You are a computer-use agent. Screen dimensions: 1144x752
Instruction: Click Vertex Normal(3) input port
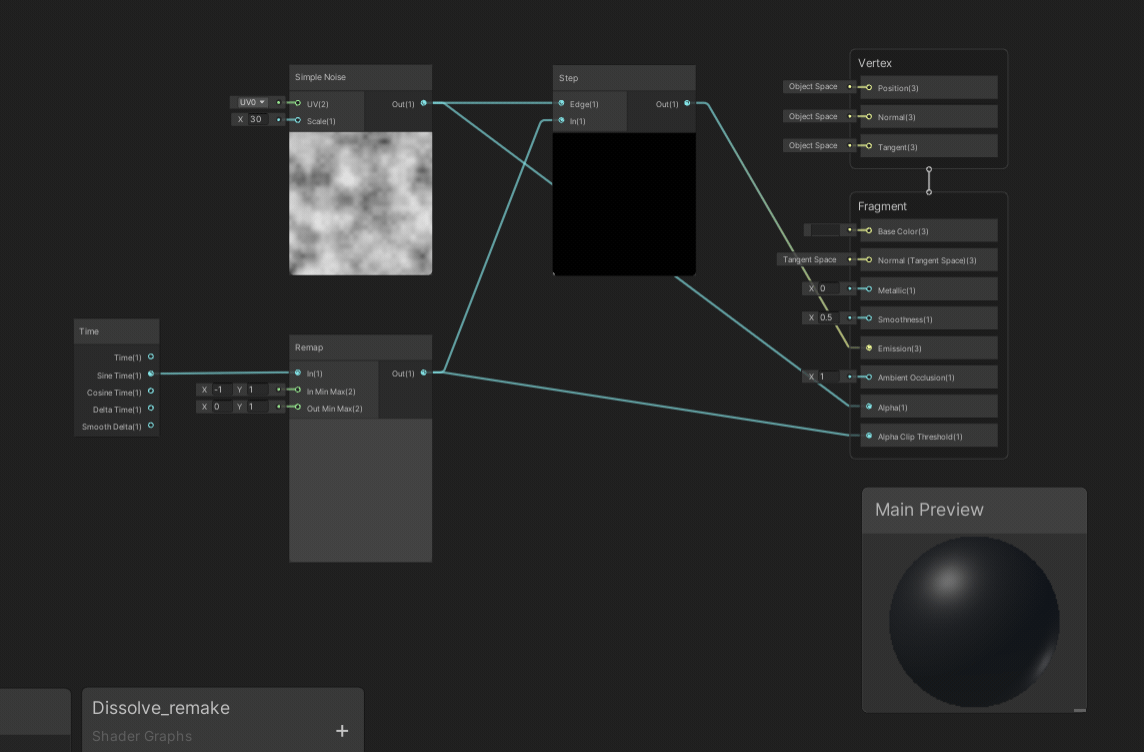[869, 117]
